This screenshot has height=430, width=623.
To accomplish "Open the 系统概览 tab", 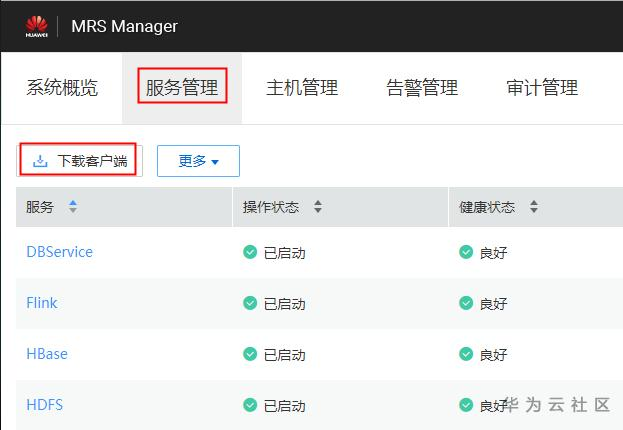I will point(62,88).
